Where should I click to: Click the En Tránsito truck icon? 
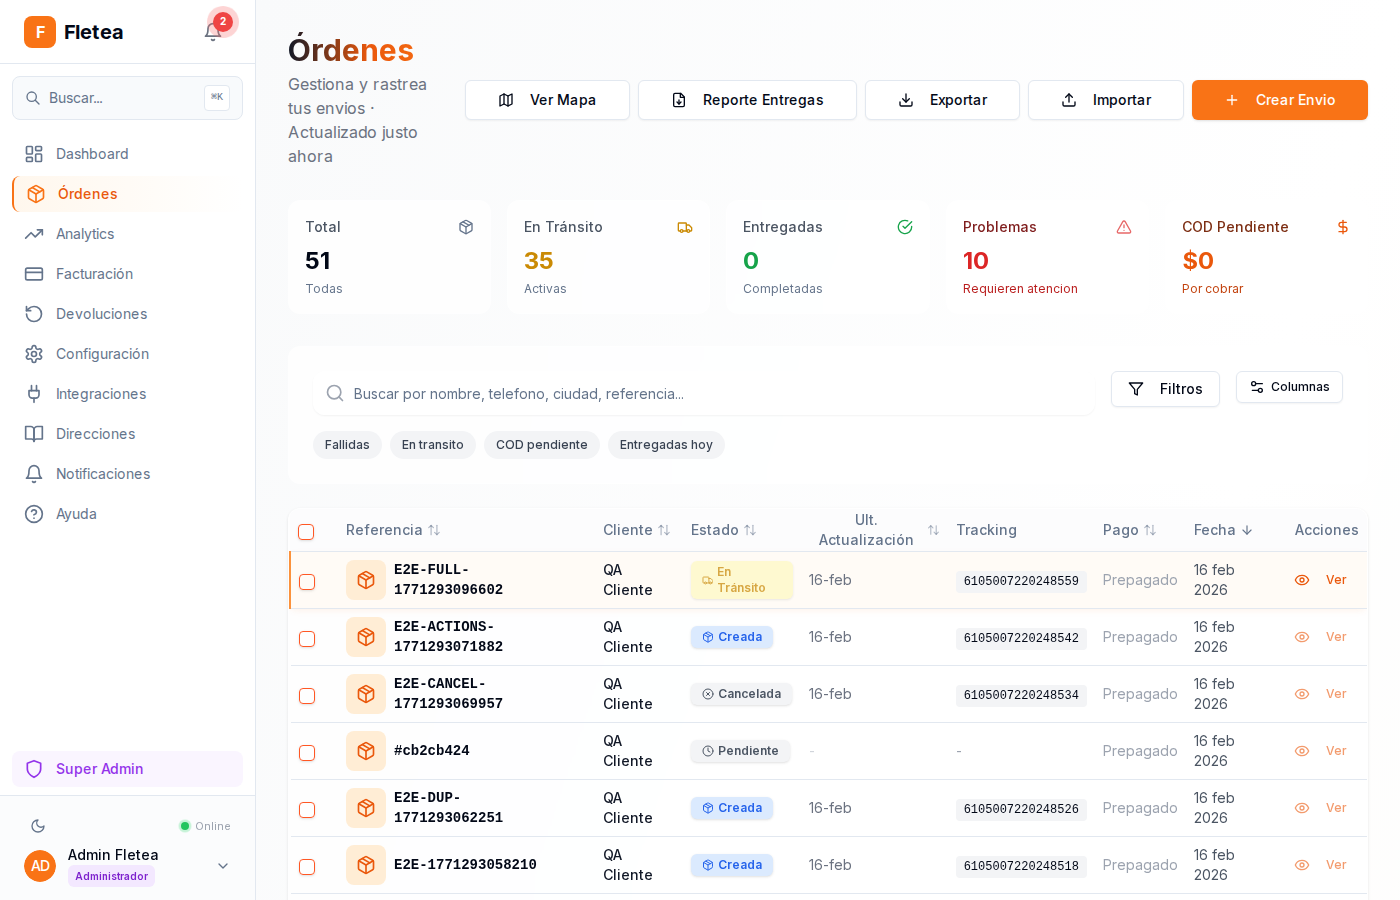coord(685,227)
